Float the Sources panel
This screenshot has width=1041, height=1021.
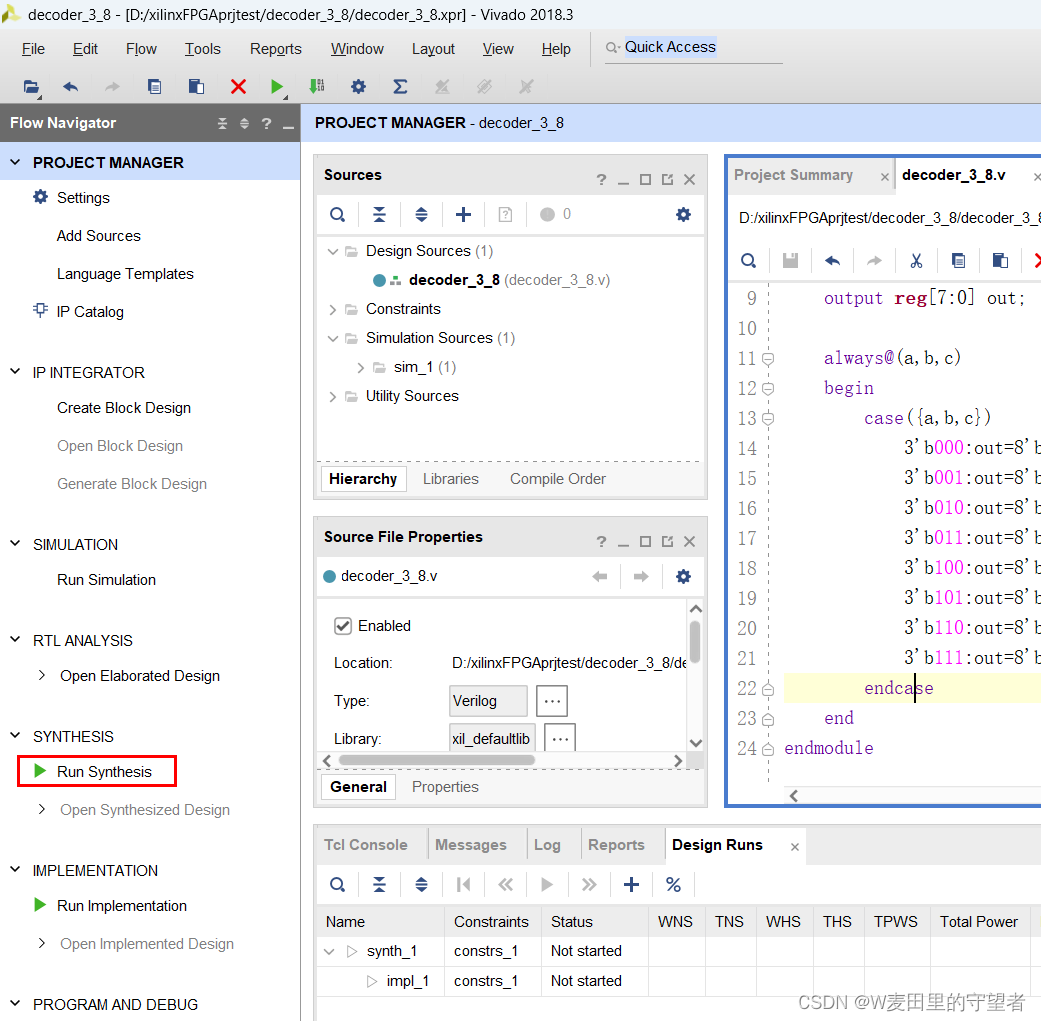(667, 179)
